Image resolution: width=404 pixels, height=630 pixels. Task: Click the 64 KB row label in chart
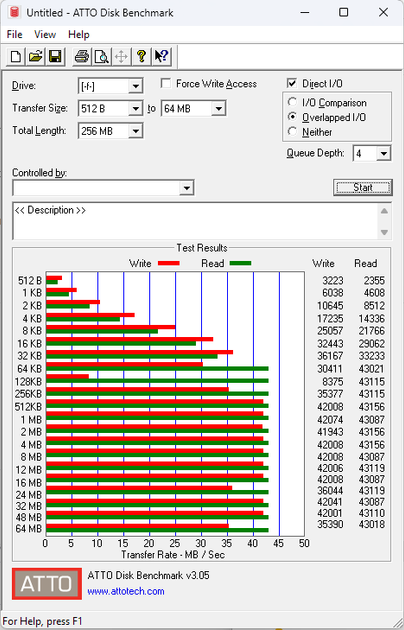[x=29, y=368]
